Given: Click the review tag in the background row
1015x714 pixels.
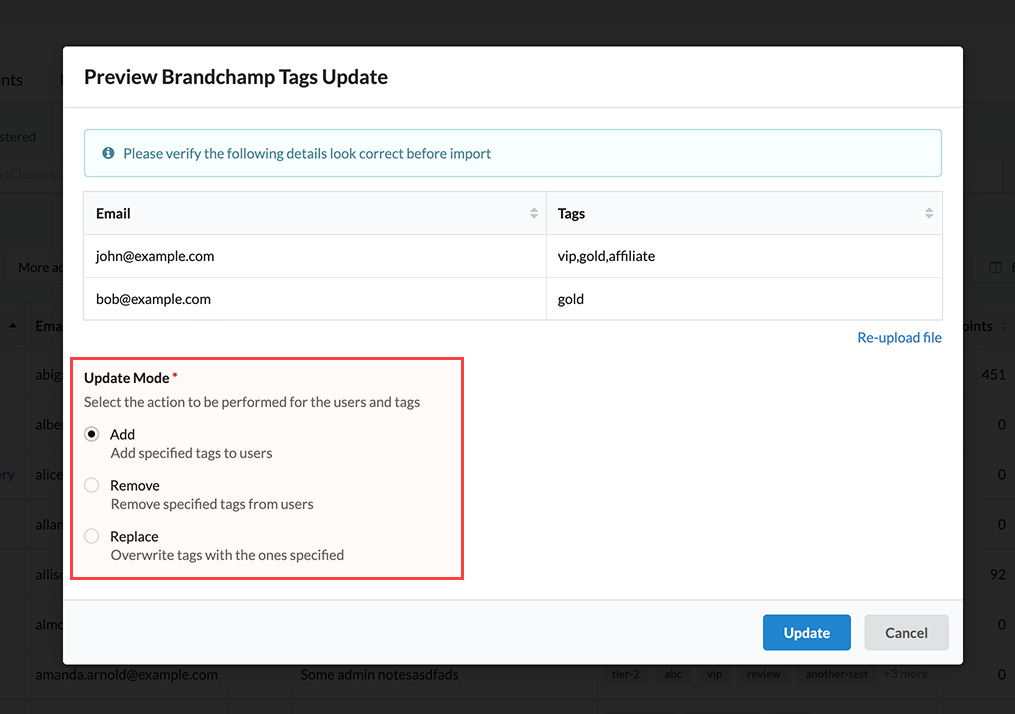Looking at the screenshot, I should coord(764,675).
